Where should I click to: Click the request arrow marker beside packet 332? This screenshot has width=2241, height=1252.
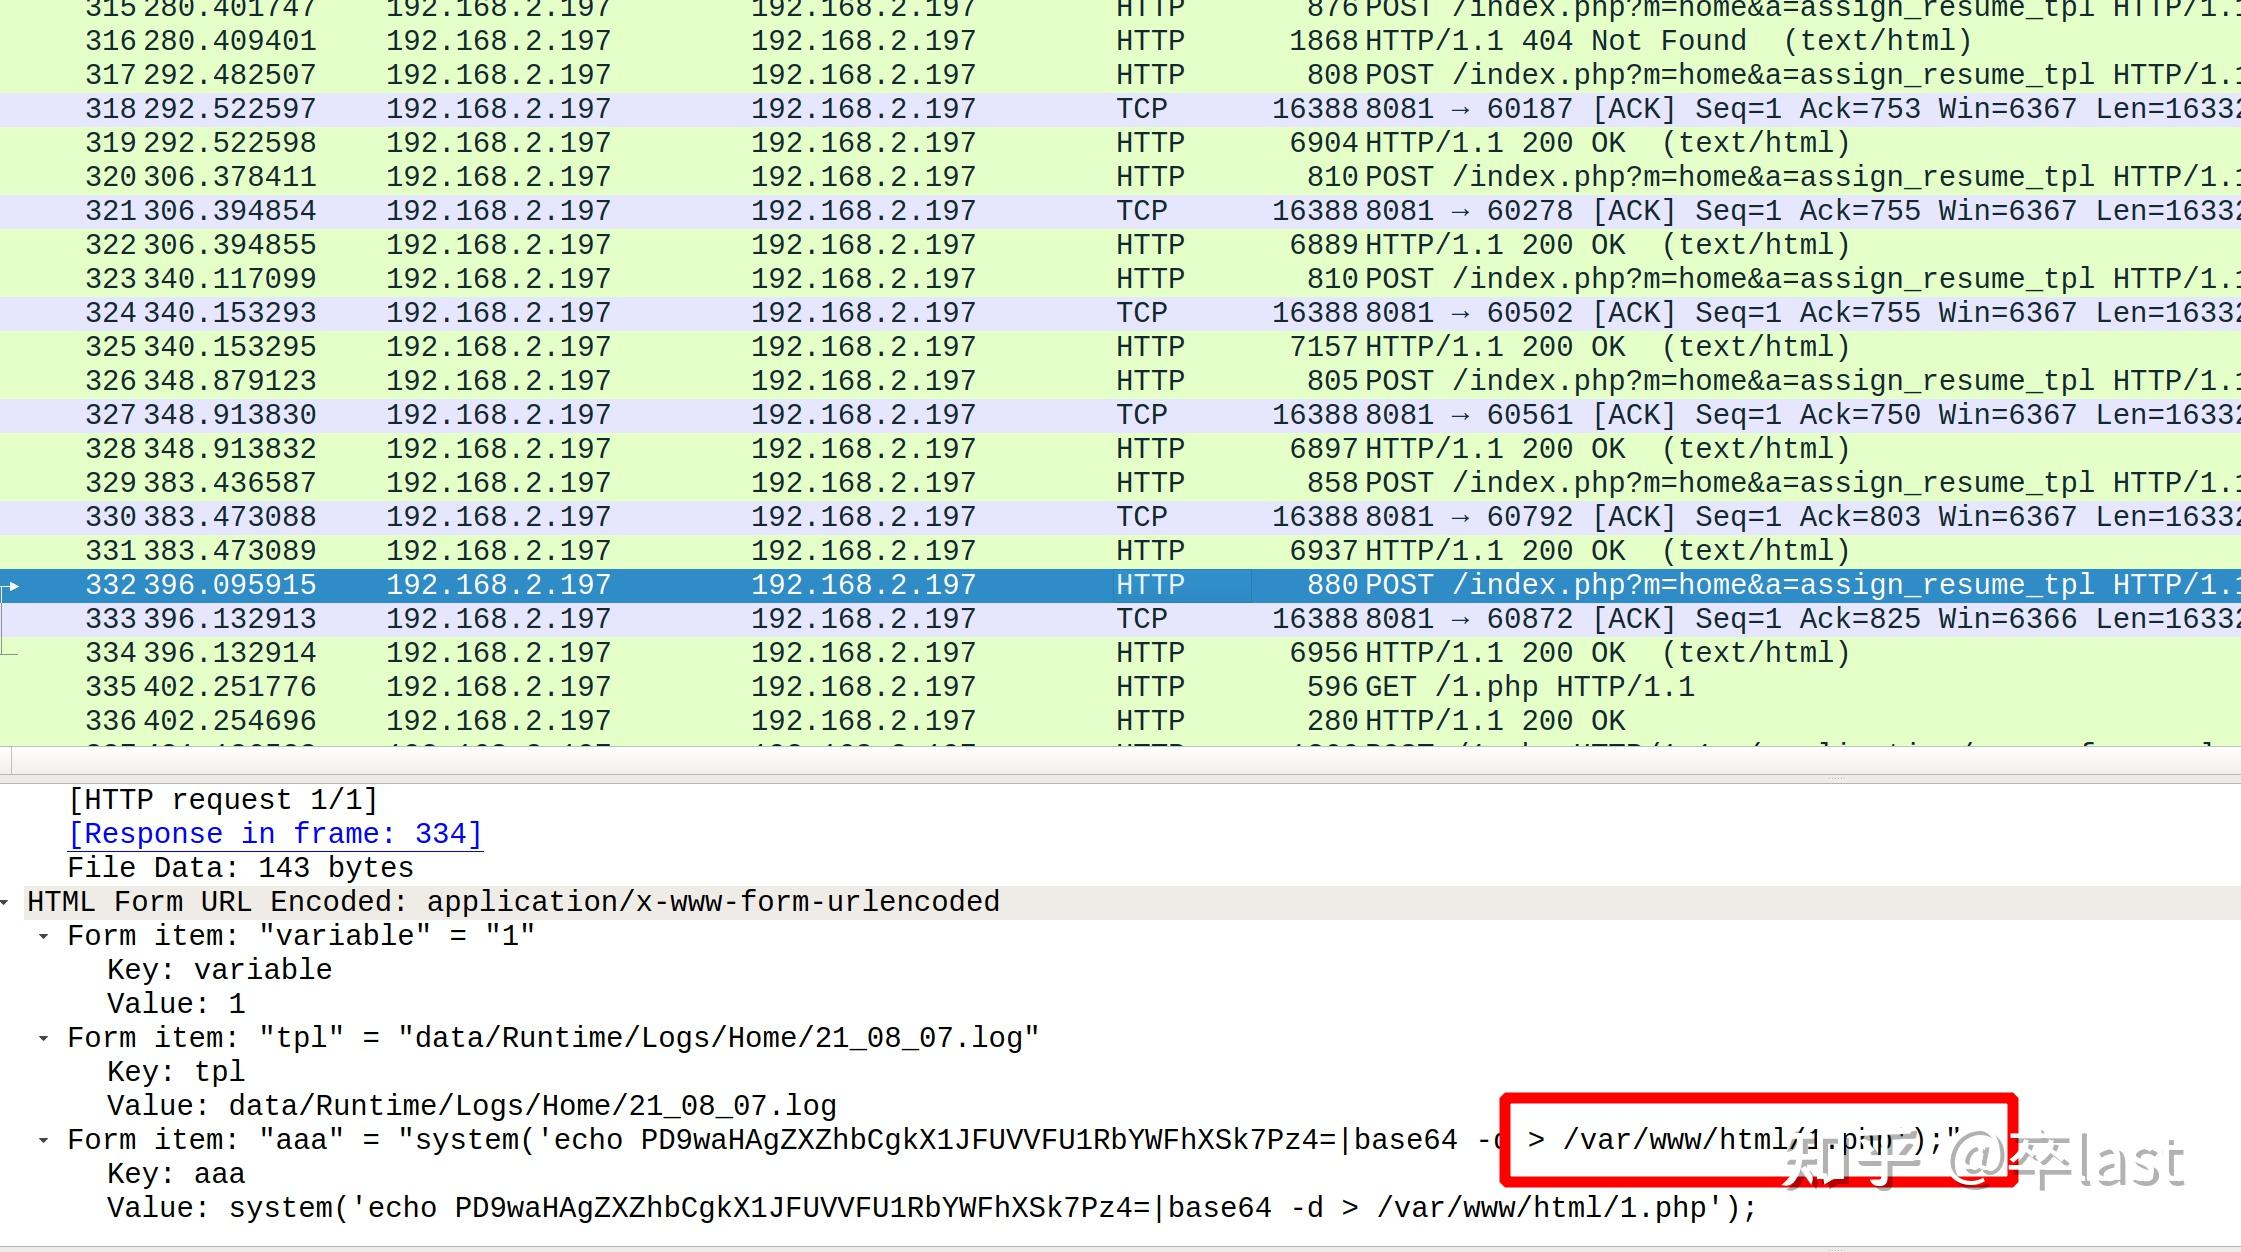[x=12, y=586]
